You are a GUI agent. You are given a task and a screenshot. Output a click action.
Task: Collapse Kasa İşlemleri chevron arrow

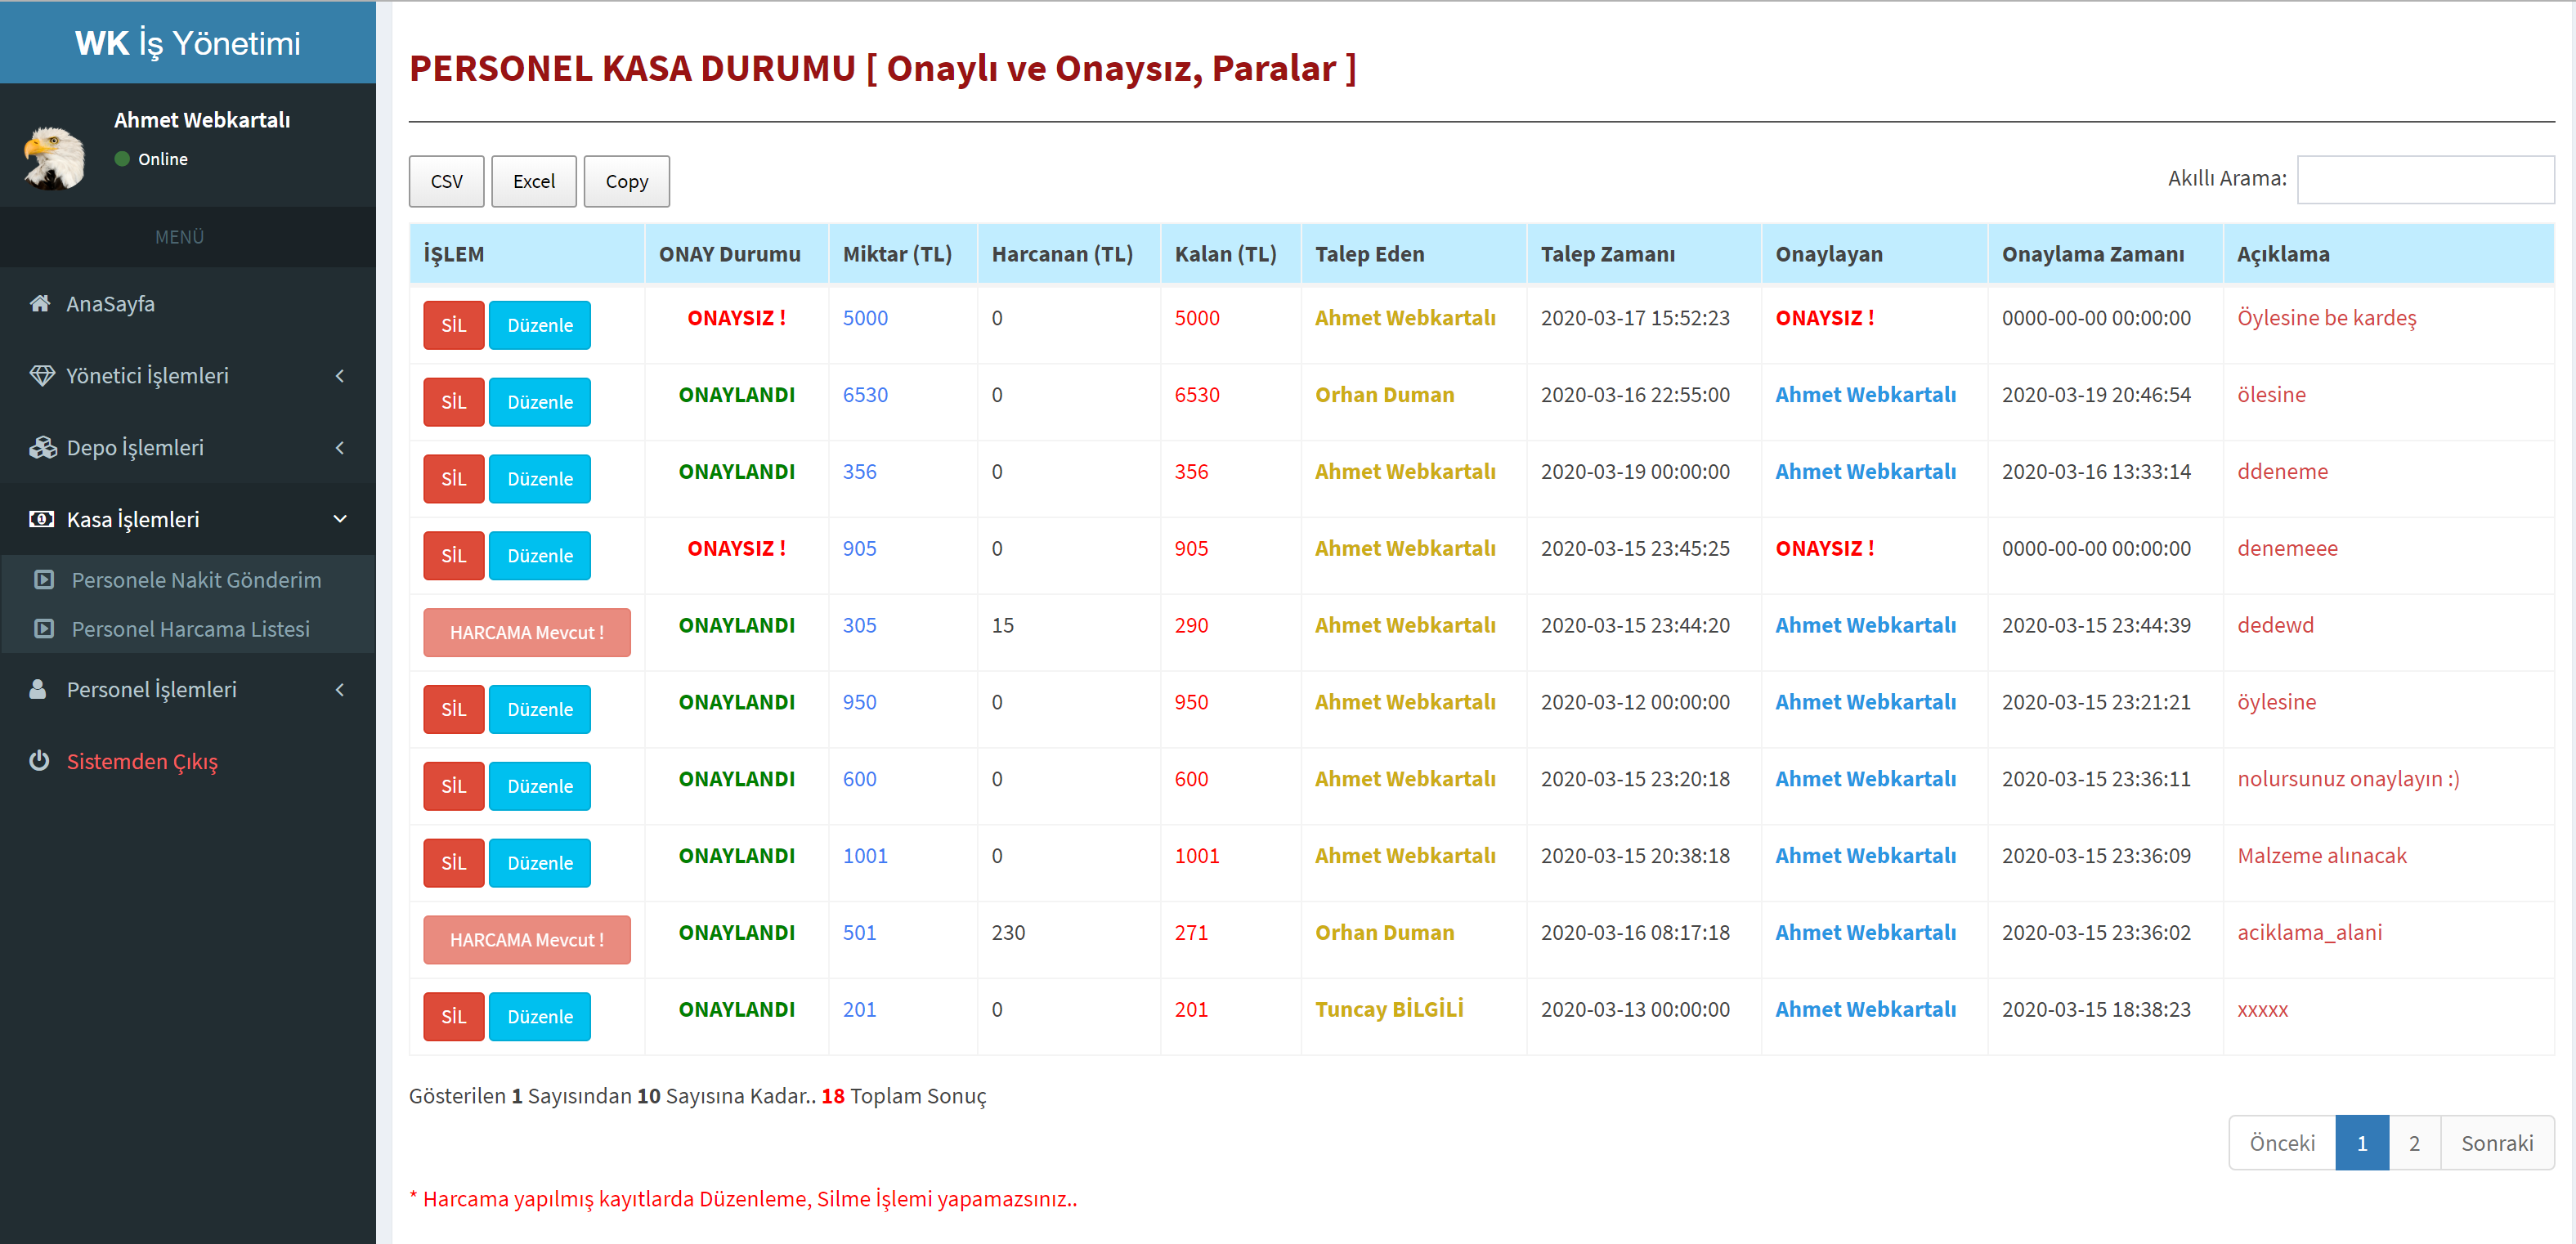pos(340,519)
